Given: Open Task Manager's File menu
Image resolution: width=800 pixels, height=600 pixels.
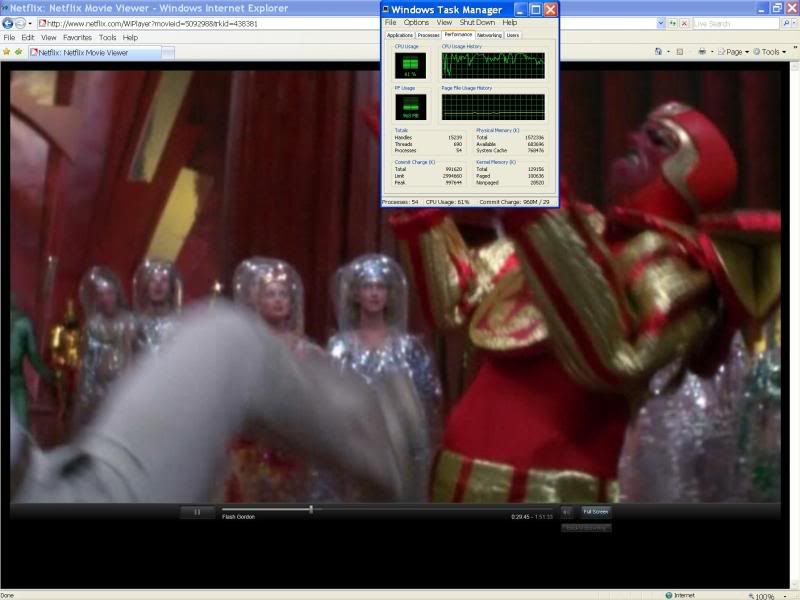Looking at the screenshot, I should point(390,22).
